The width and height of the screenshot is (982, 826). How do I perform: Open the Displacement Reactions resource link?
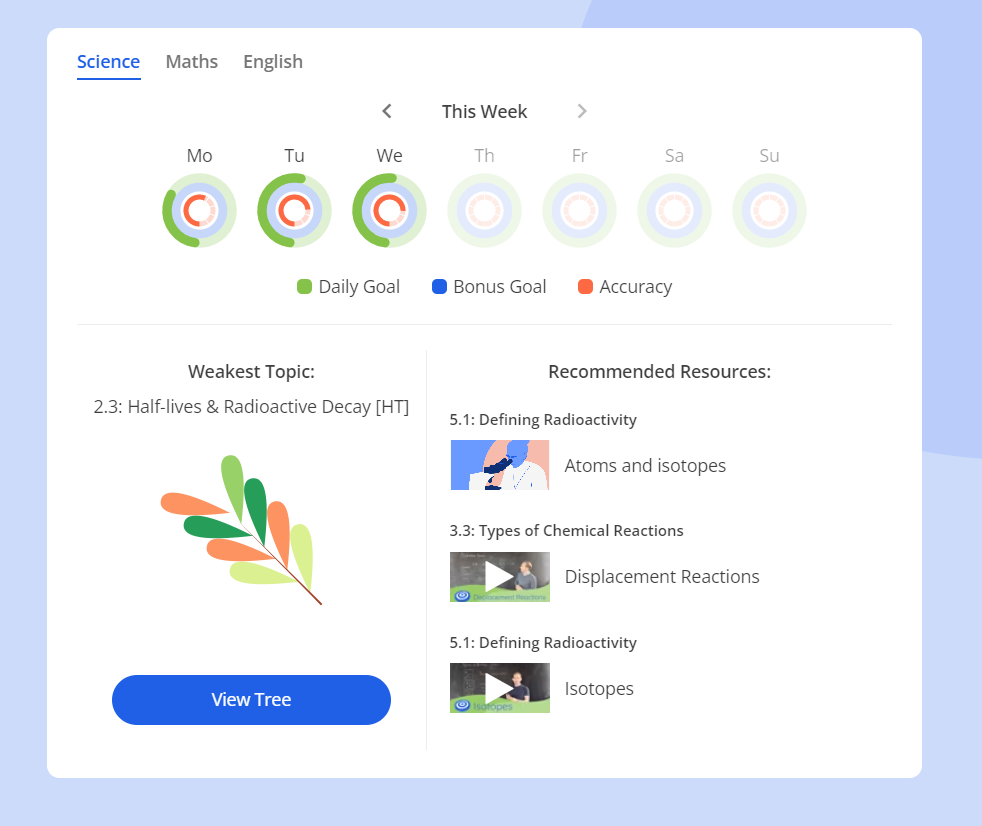tap(662, 576)
